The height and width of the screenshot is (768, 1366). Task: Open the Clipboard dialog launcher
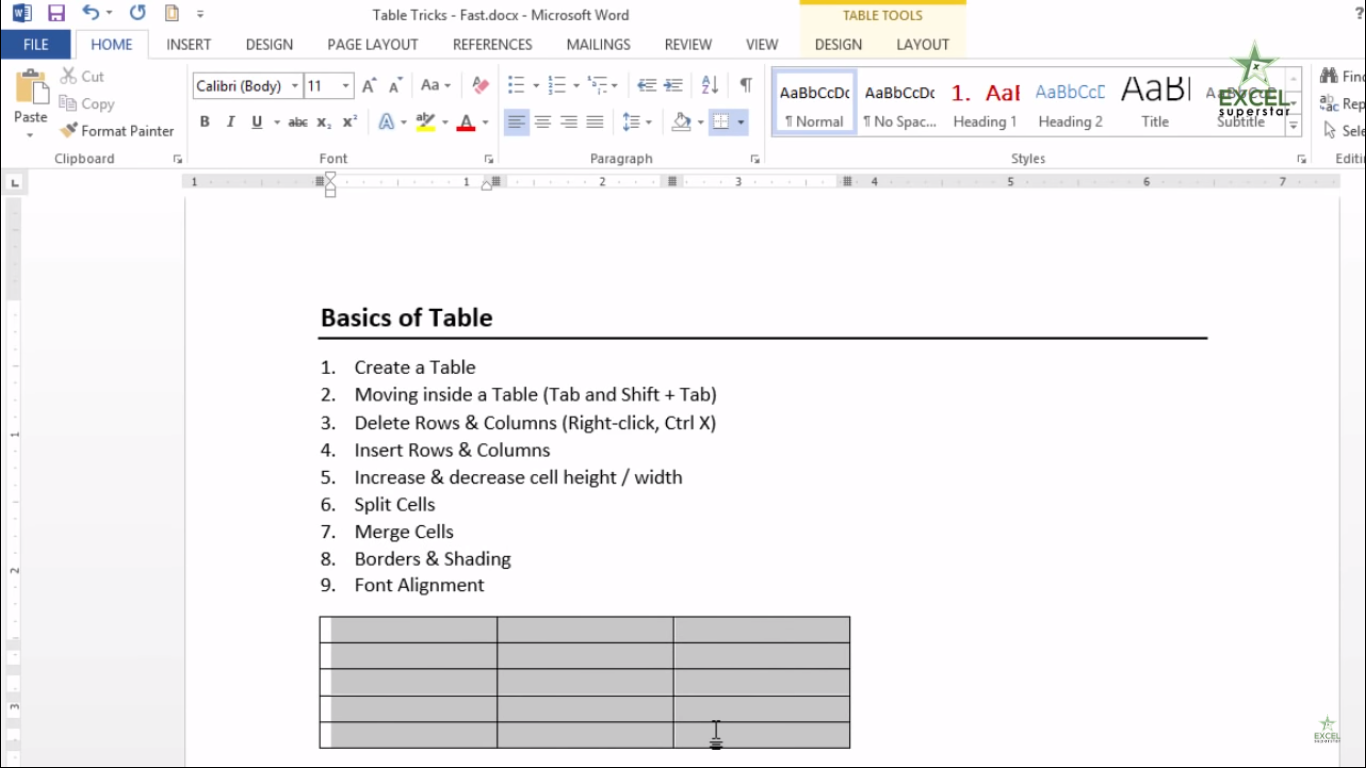pyautogui.click(x=177, y=159)
